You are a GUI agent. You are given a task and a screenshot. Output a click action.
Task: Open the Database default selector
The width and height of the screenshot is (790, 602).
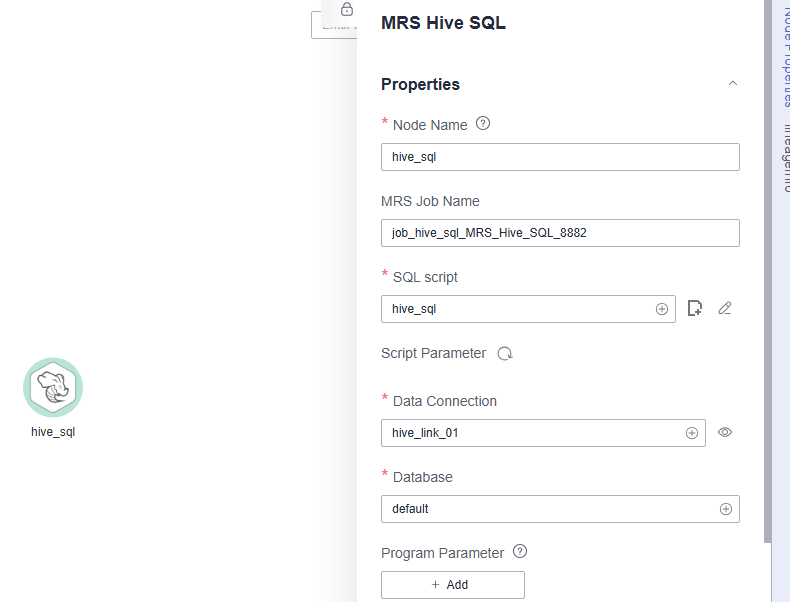pyautogui.click(x=550, y=509)
